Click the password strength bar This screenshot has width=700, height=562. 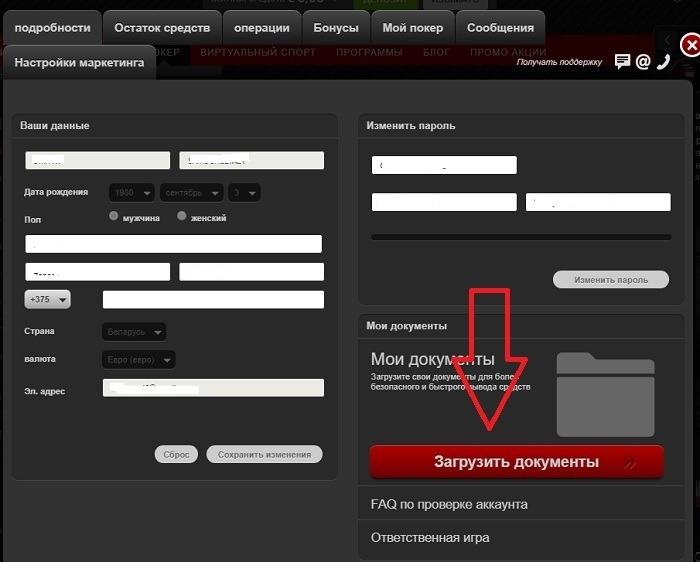tap(521, 237)
